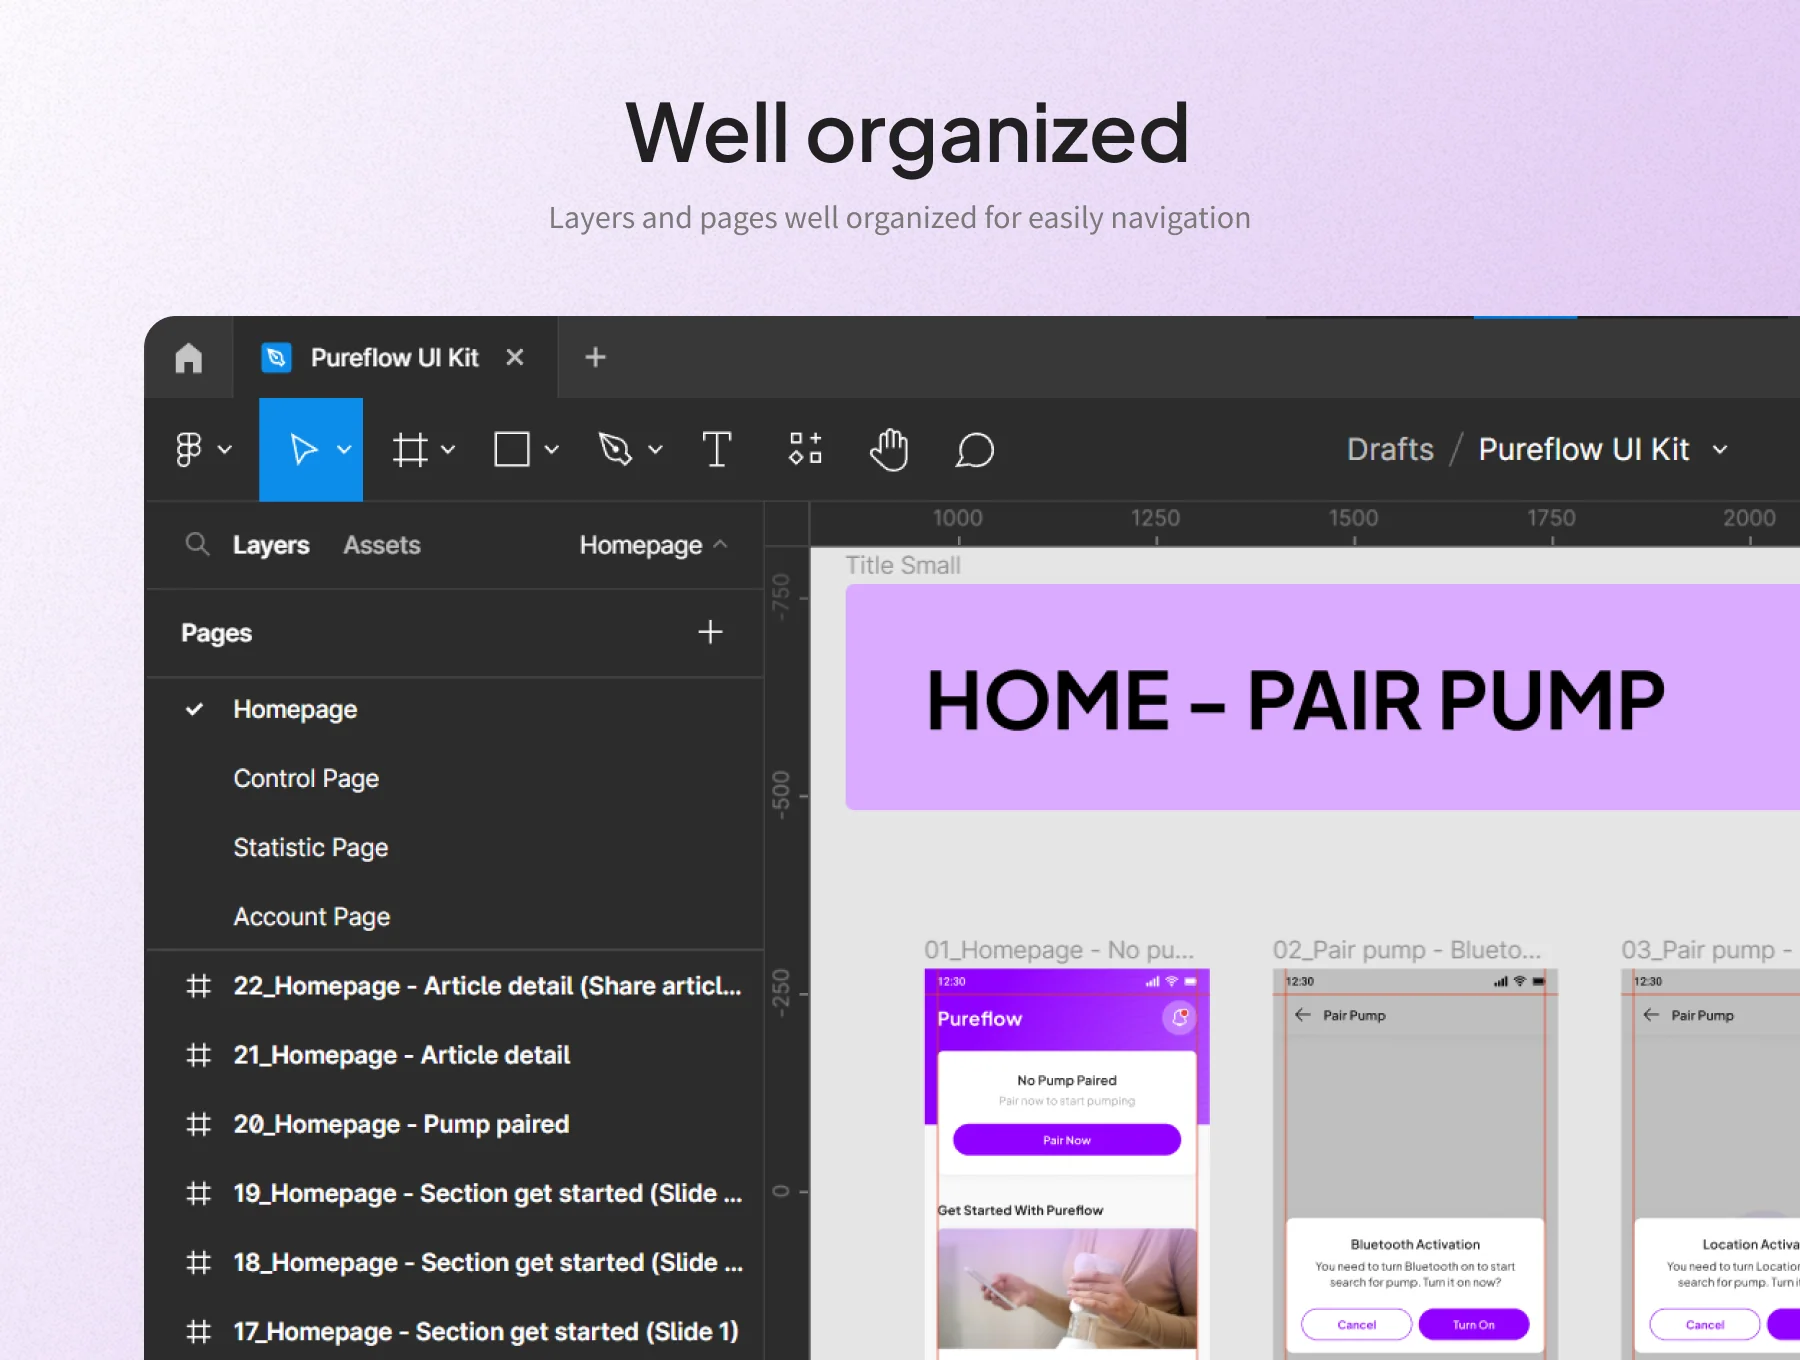Screen dimensions: 1800x1360
Task: Select the Pureflow UI Kit tab
Action: coord(394,357)
